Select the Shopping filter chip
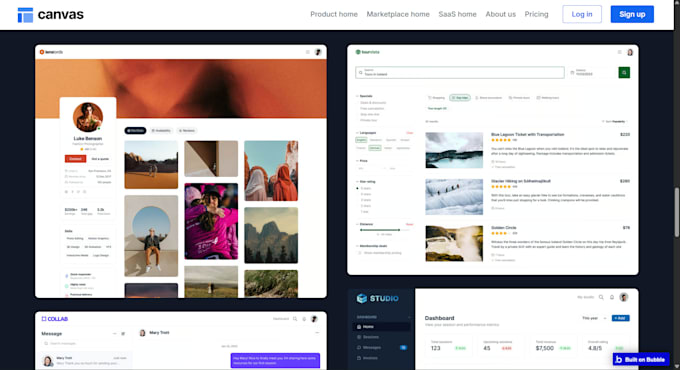Image resolution: width=680 pixels, height=370 pixels. pyautogui.click(x=436, y=98)
